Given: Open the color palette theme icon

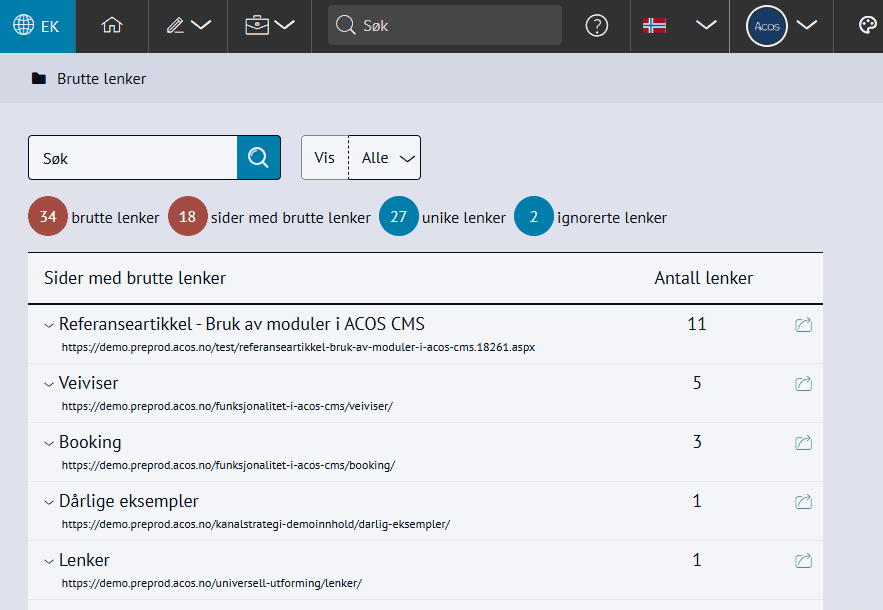Looking at the screenshot, I should pos(869,26).
